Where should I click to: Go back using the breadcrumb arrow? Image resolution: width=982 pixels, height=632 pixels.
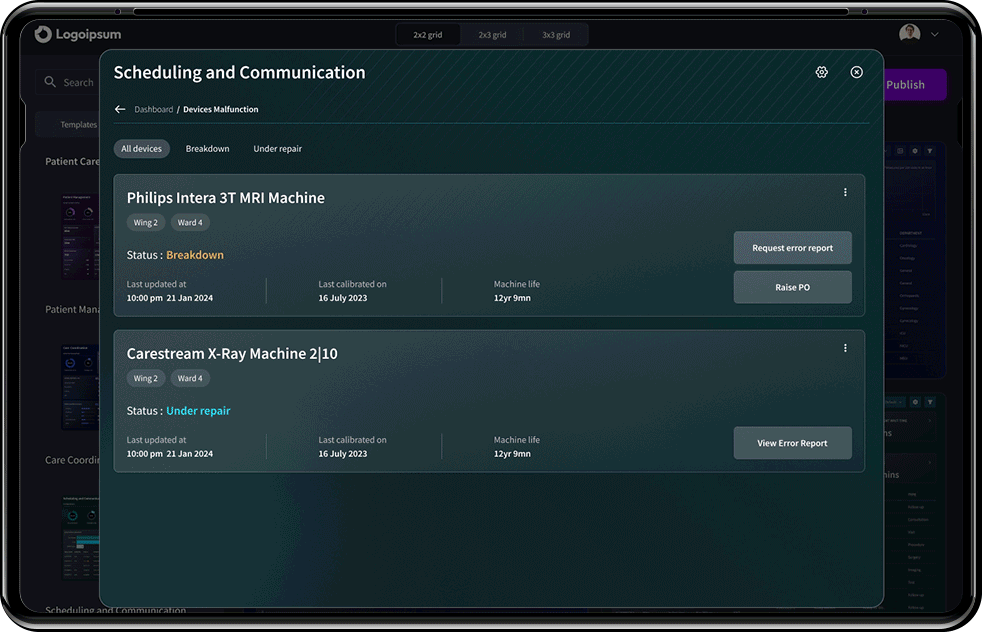[x=120, y=109]
